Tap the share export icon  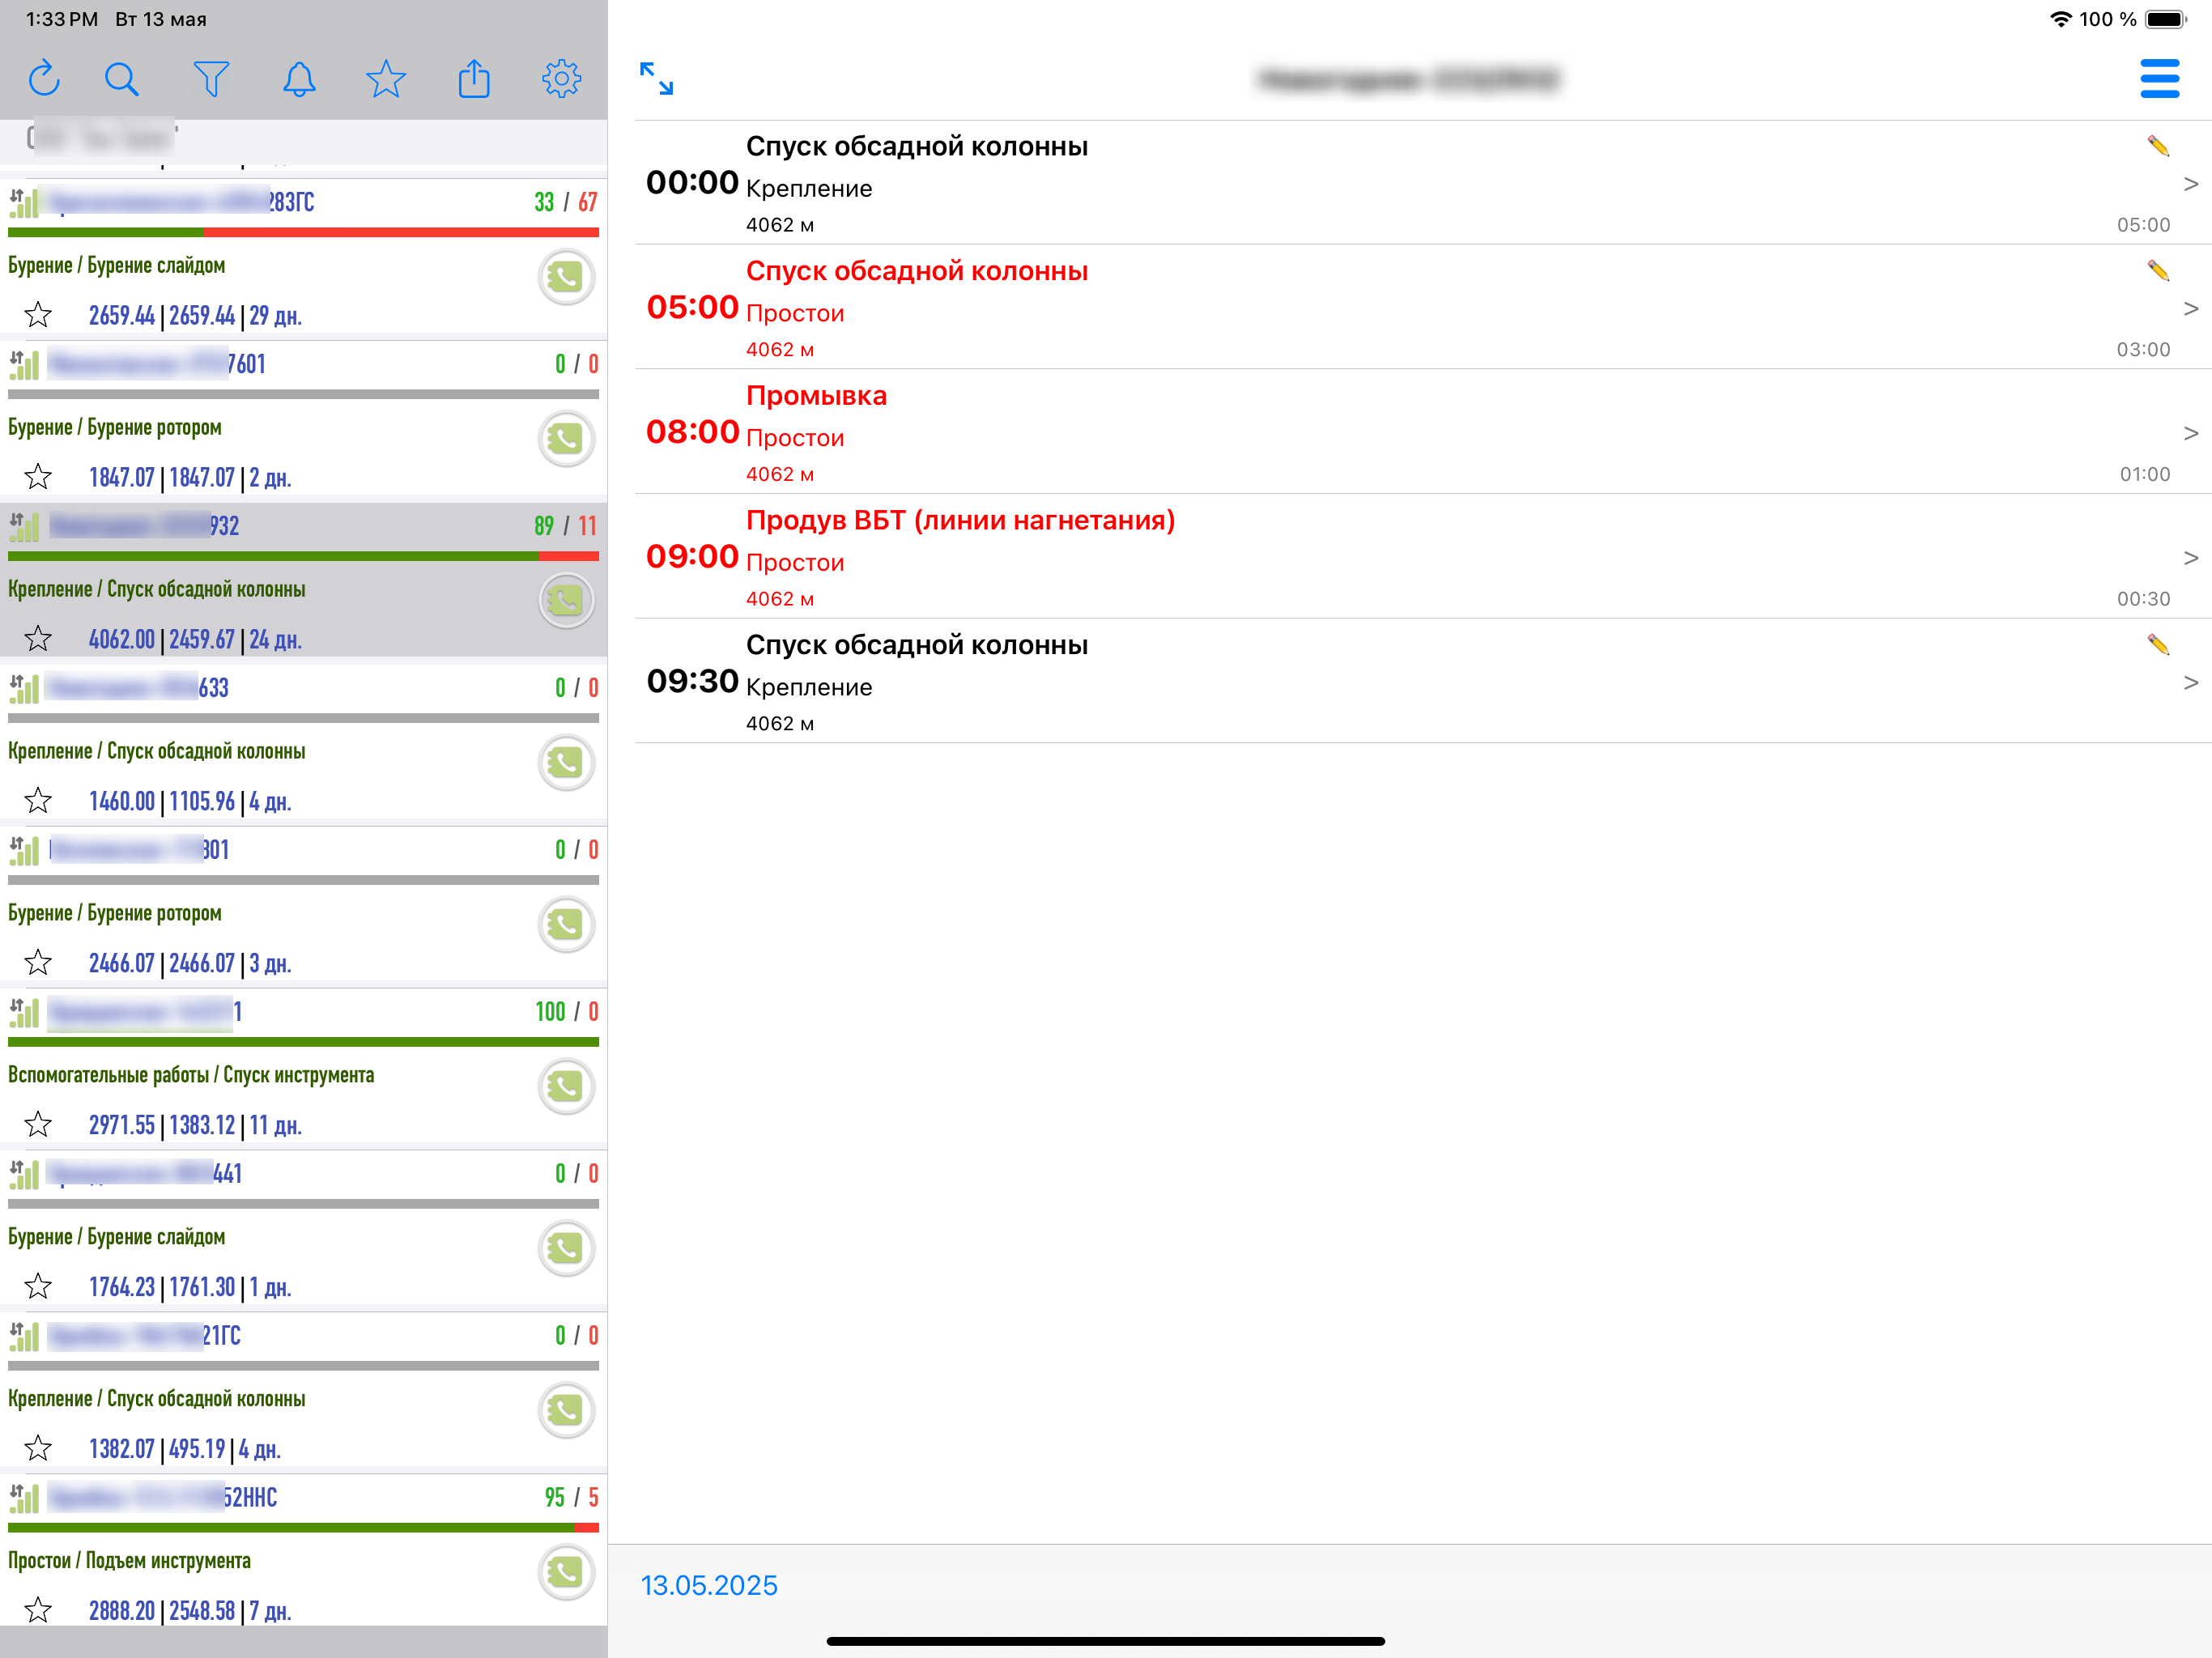[474, 79]
